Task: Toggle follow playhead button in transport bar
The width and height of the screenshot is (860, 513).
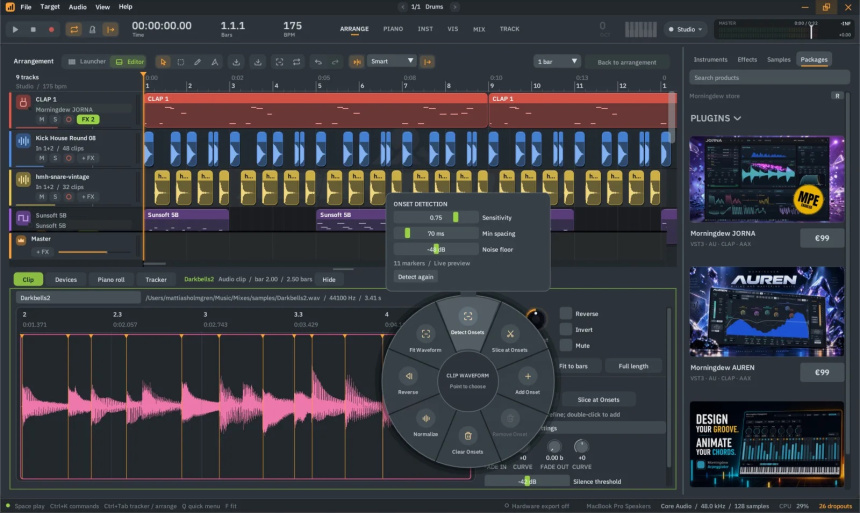Action: [110, 30]
